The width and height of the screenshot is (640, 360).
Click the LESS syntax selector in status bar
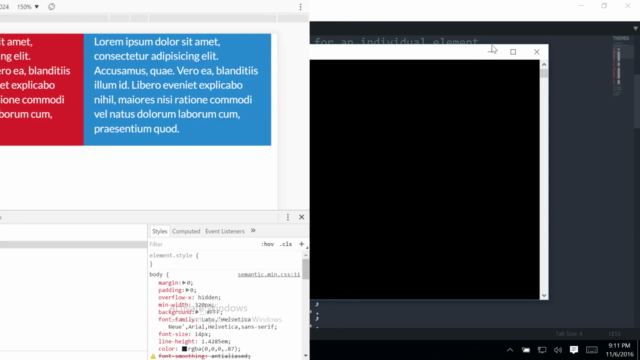click(x=614, y=334)
